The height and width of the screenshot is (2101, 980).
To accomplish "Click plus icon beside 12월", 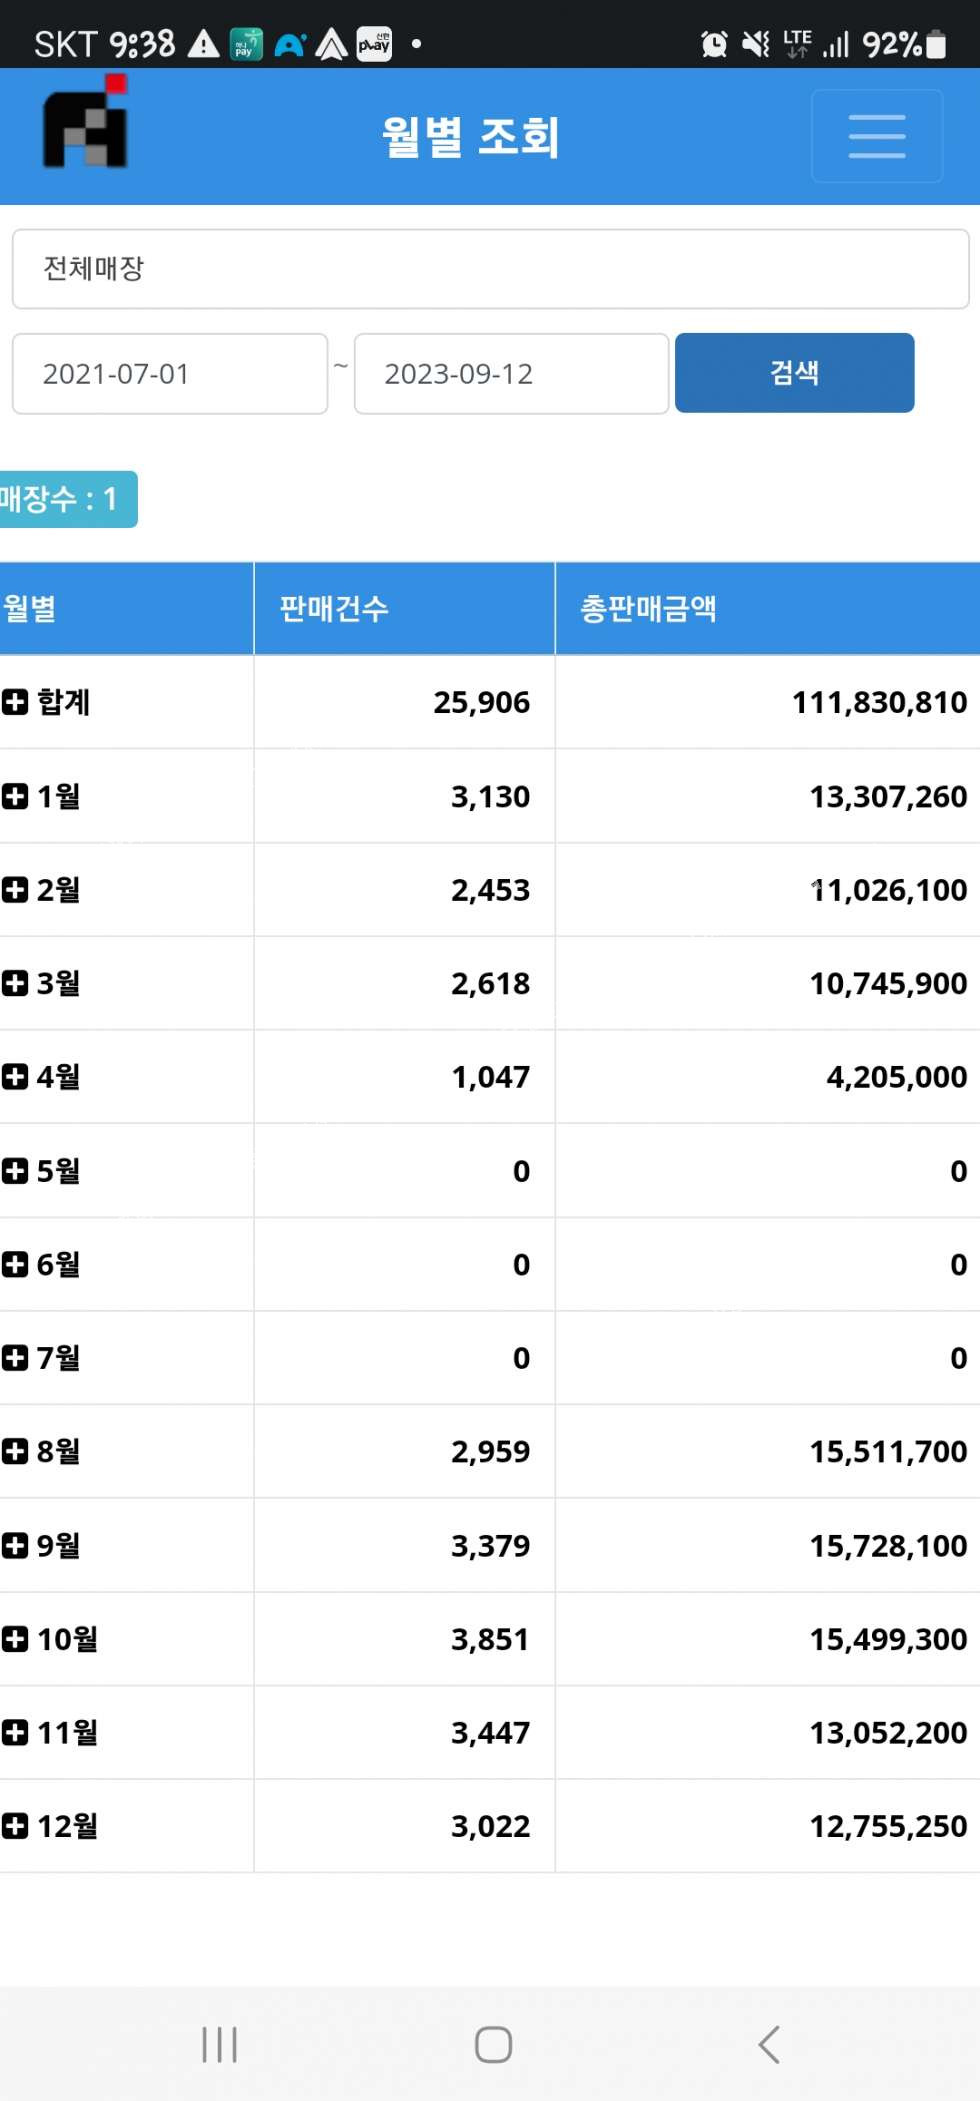I will tap(15, 1826).
